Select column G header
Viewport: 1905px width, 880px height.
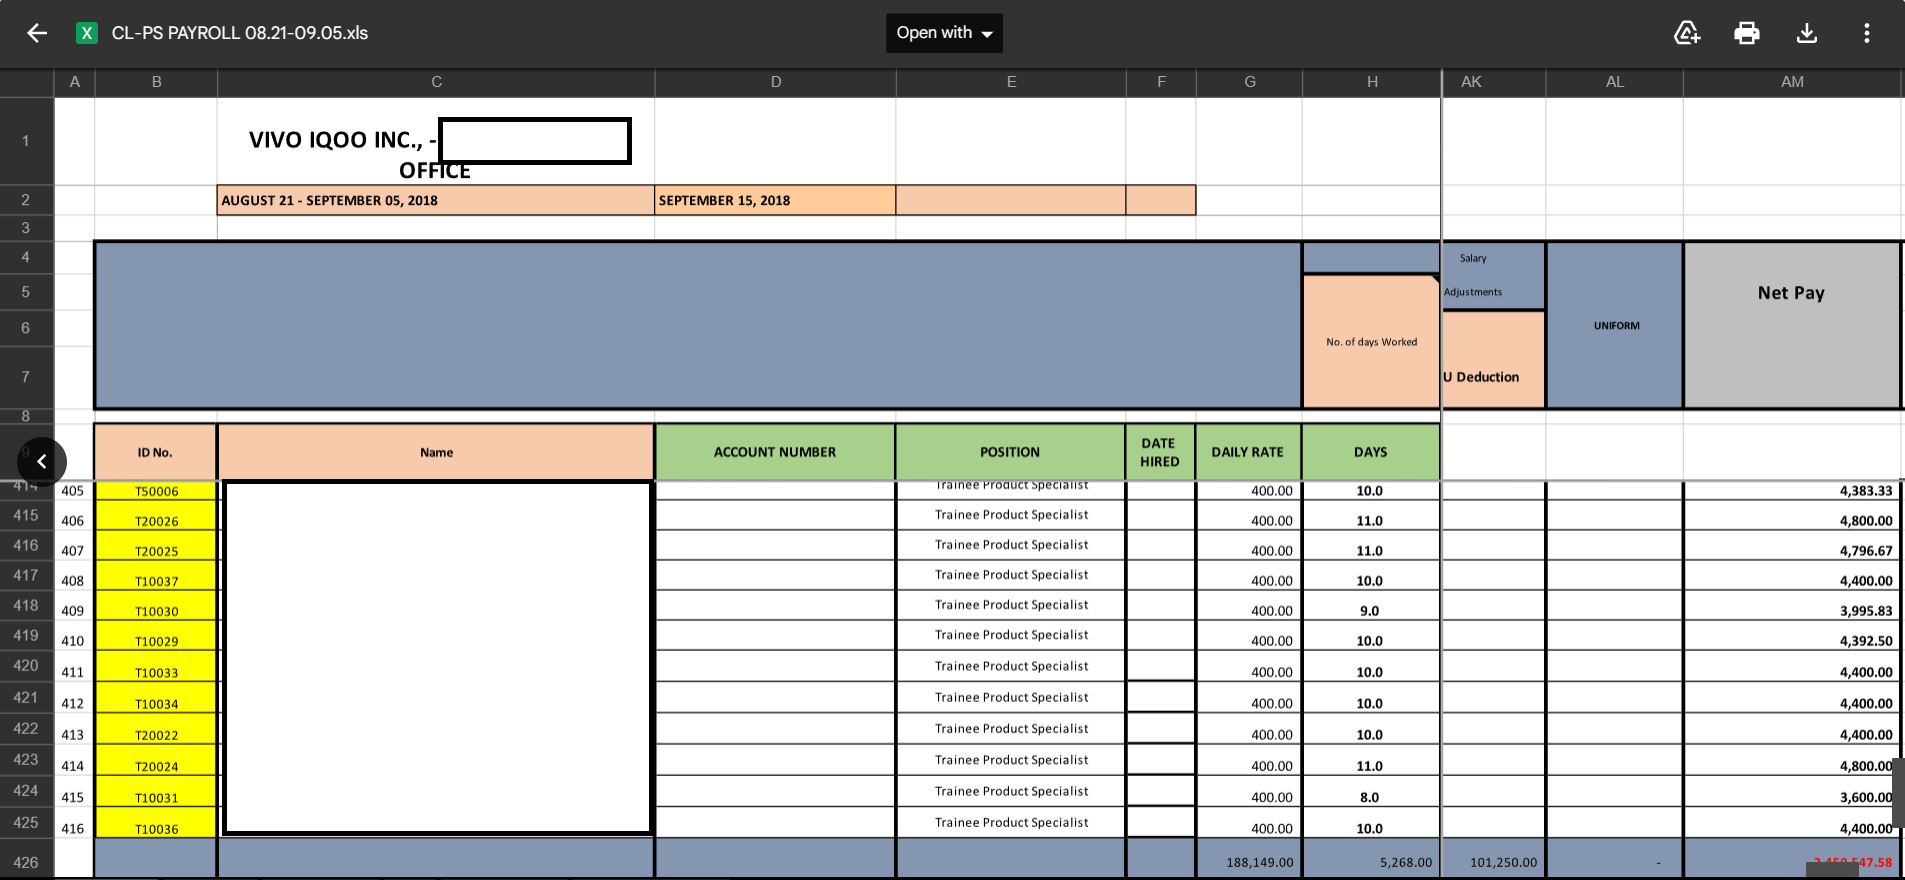coord(1250,82)
